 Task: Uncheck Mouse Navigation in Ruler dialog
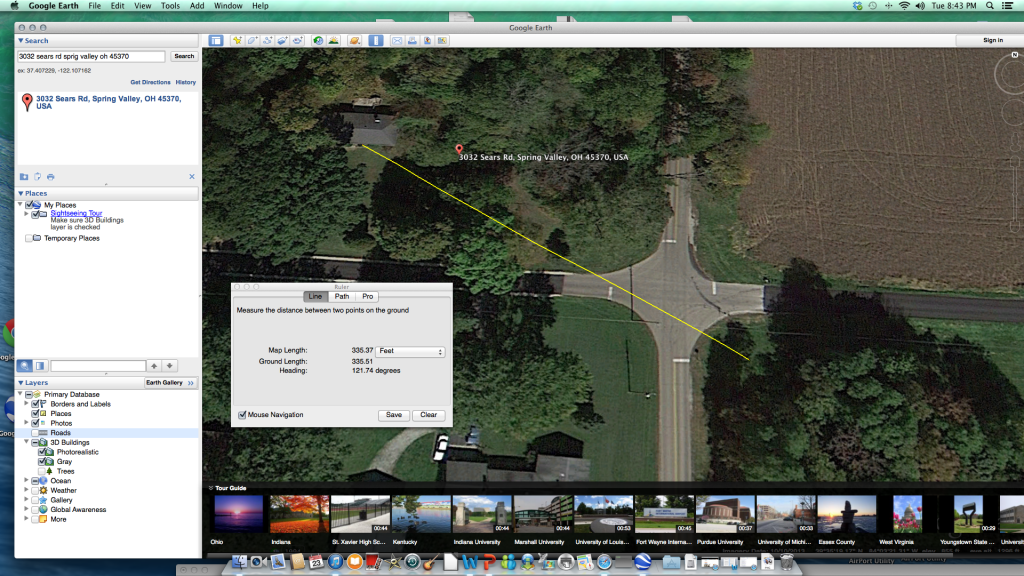(x=242, y=415)
